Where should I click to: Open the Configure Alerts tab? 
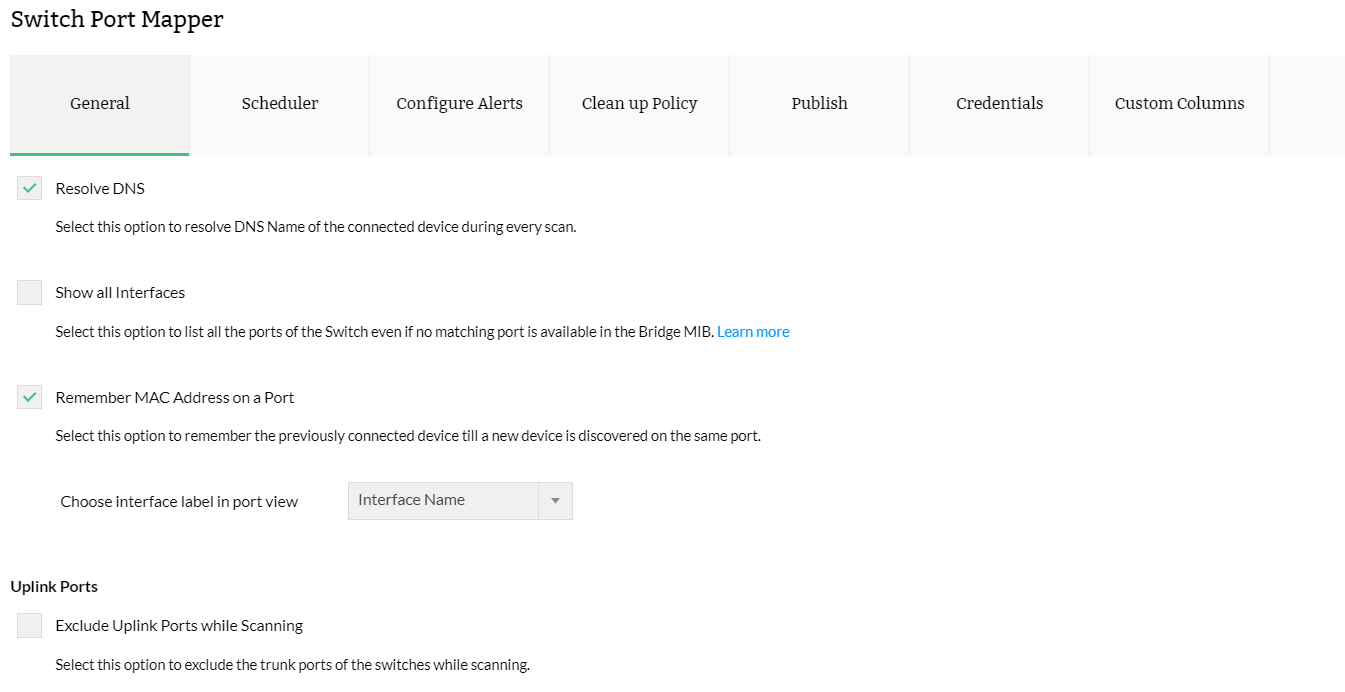coord(459,103)
